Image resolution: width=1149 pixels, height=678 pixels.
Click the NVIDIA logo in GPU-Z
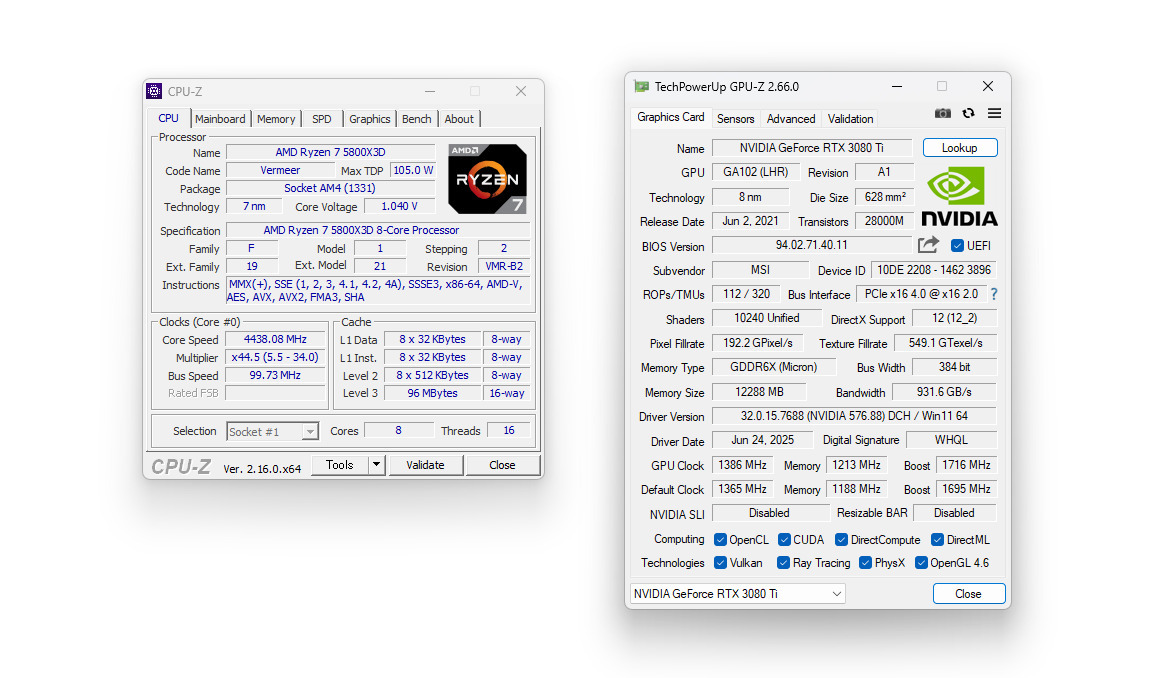coord(959,196)
